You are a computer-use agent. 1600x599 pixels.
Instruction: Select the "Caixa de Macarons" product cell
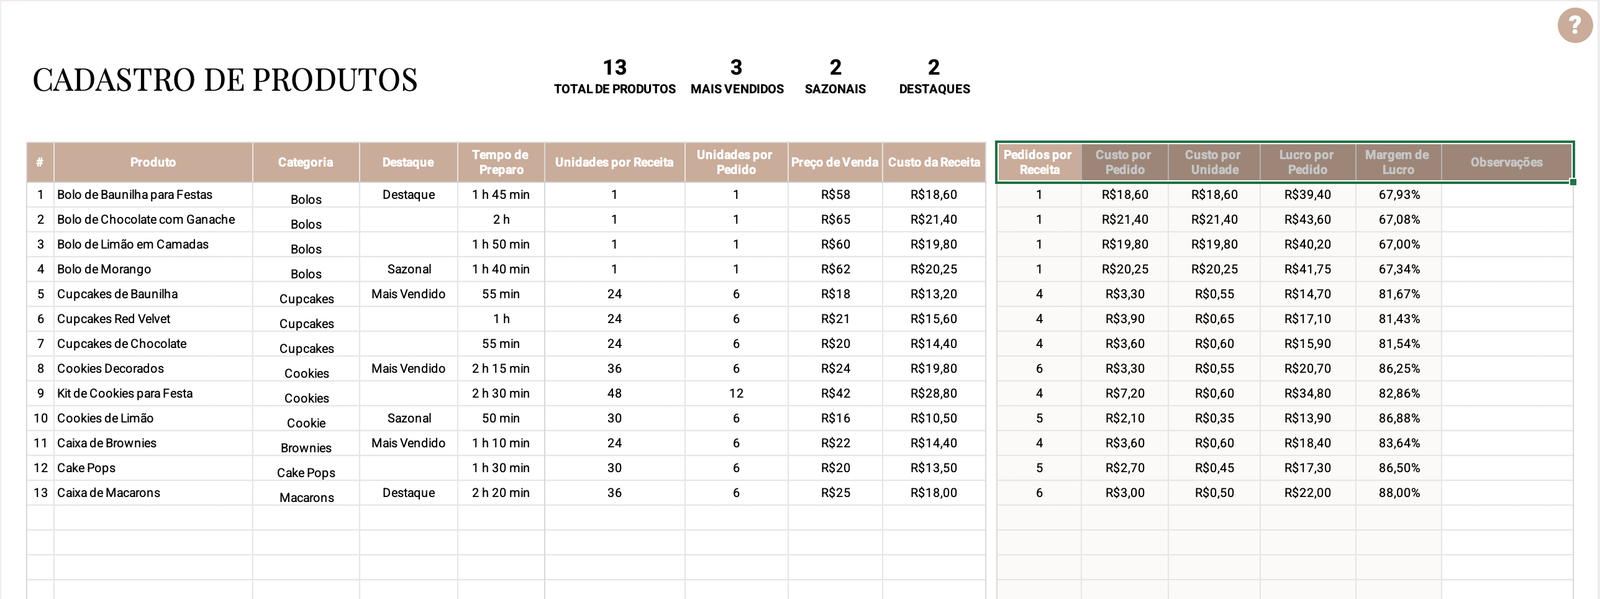[x=153, y=493]
